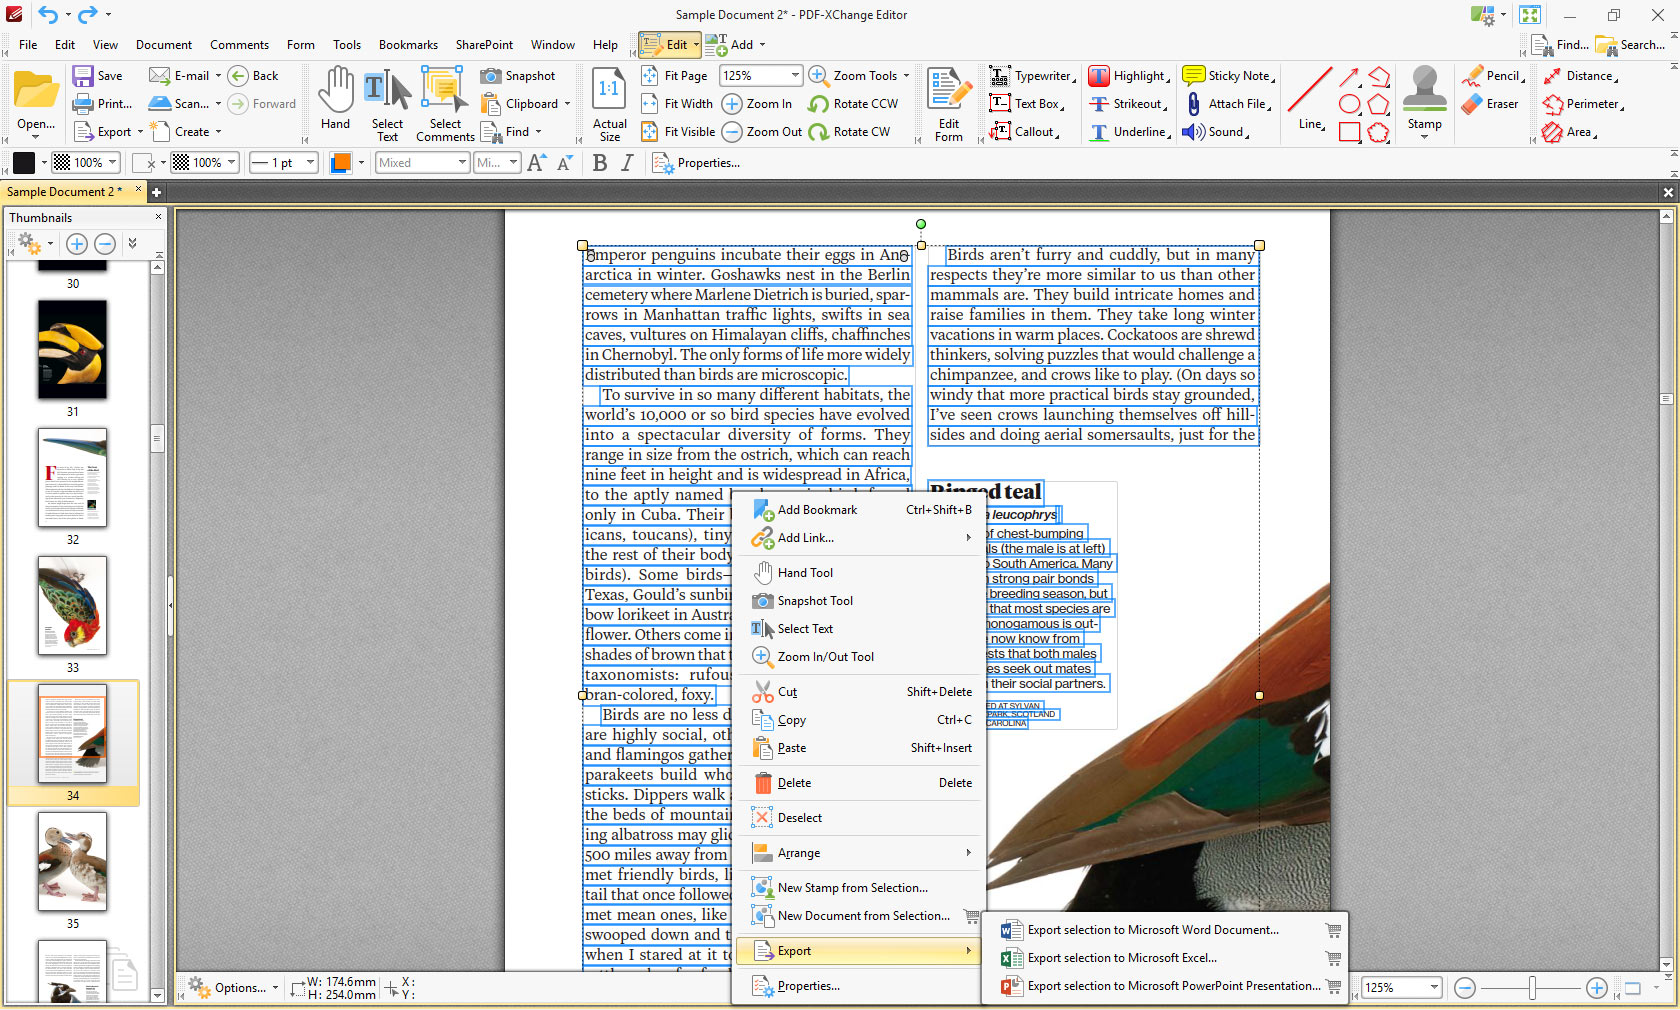
Task: Expand the line width 1 pt dropdown
Action: pos(310,163)
